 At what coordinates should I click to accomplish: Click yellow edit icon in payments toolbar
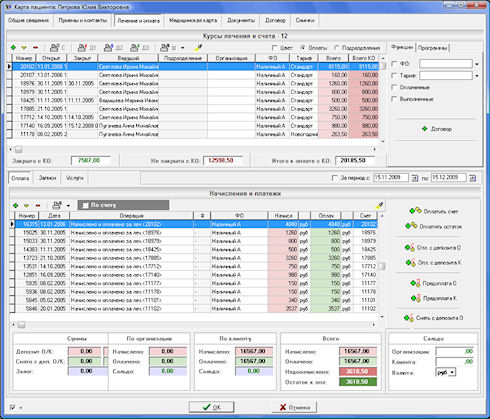pos(26,206)
